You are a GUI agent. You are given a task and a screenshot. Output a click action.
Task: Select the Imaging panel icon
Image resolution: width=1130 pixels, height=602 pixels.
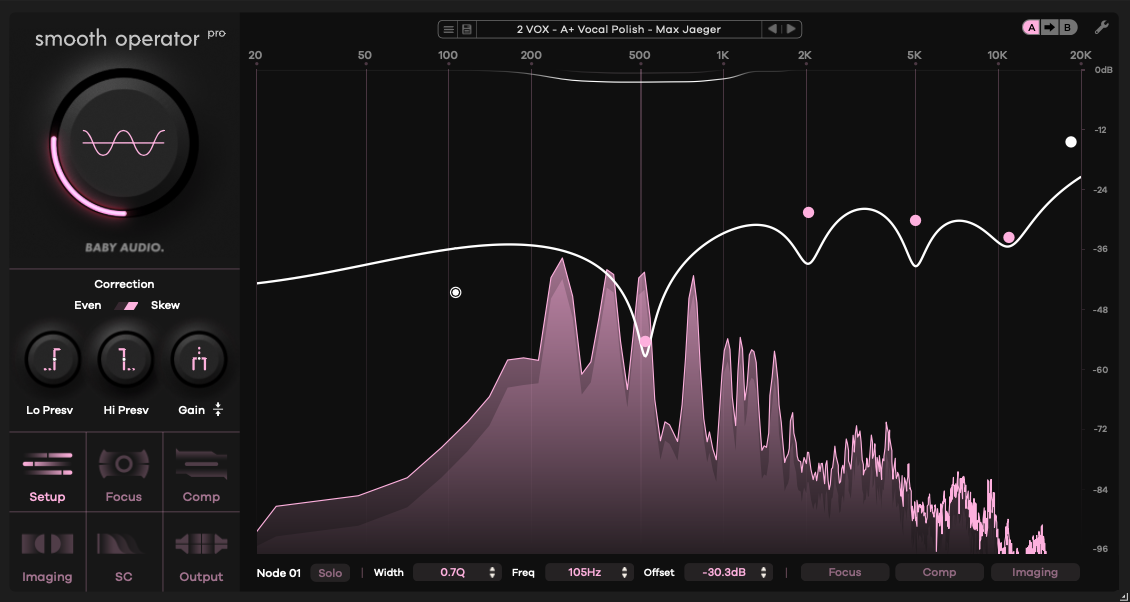[x=47, y=544]
